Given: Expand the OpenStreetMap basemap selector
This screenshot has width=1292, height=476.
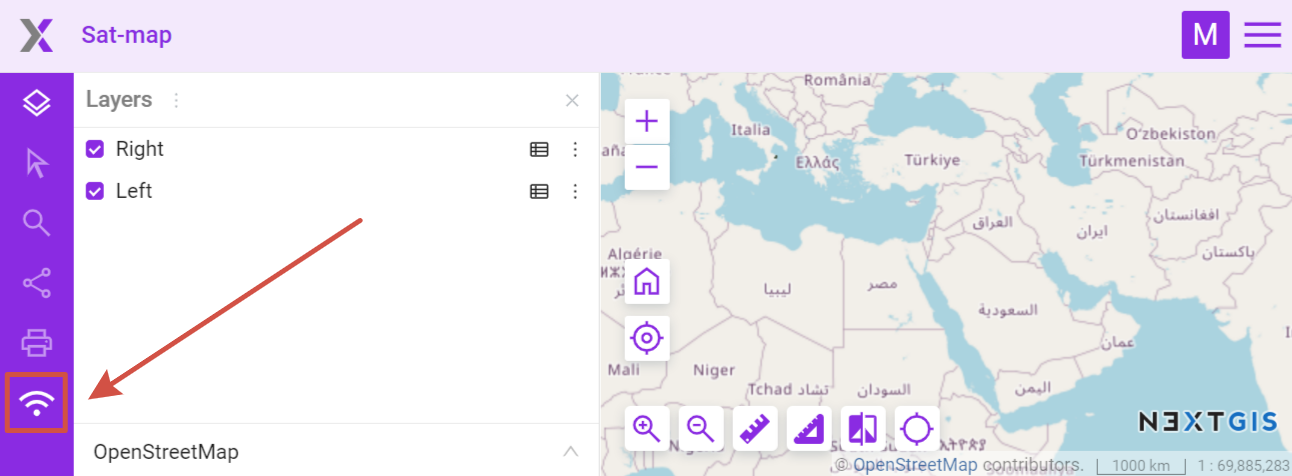Looking at the screenshot, I should 571,451.
